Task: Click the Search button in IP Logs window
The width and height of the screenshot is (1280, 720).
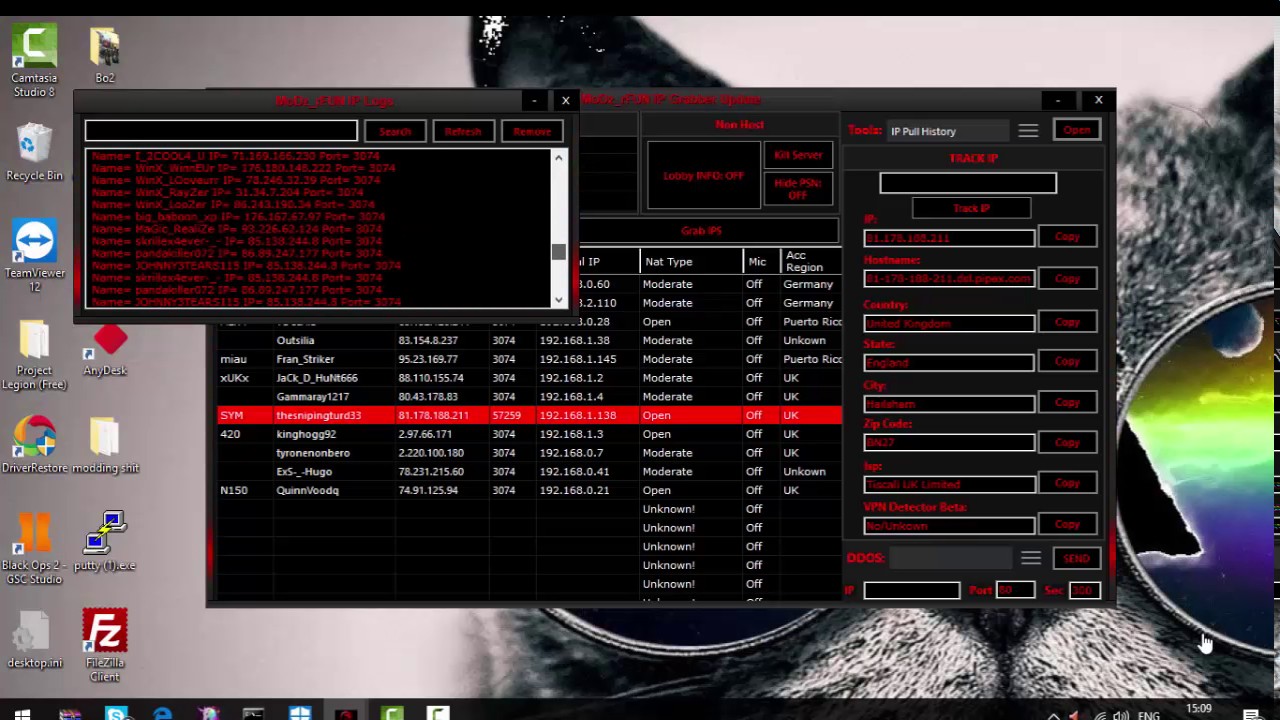Action: pyautogui.click(x=395, y=131)
